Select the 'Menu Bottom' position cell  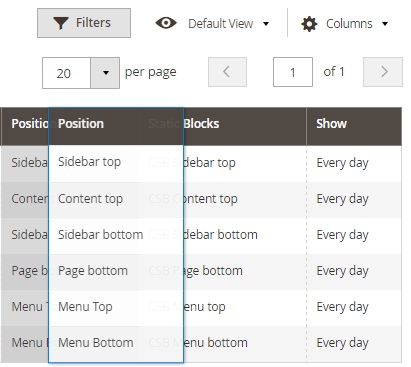point(116,344)
